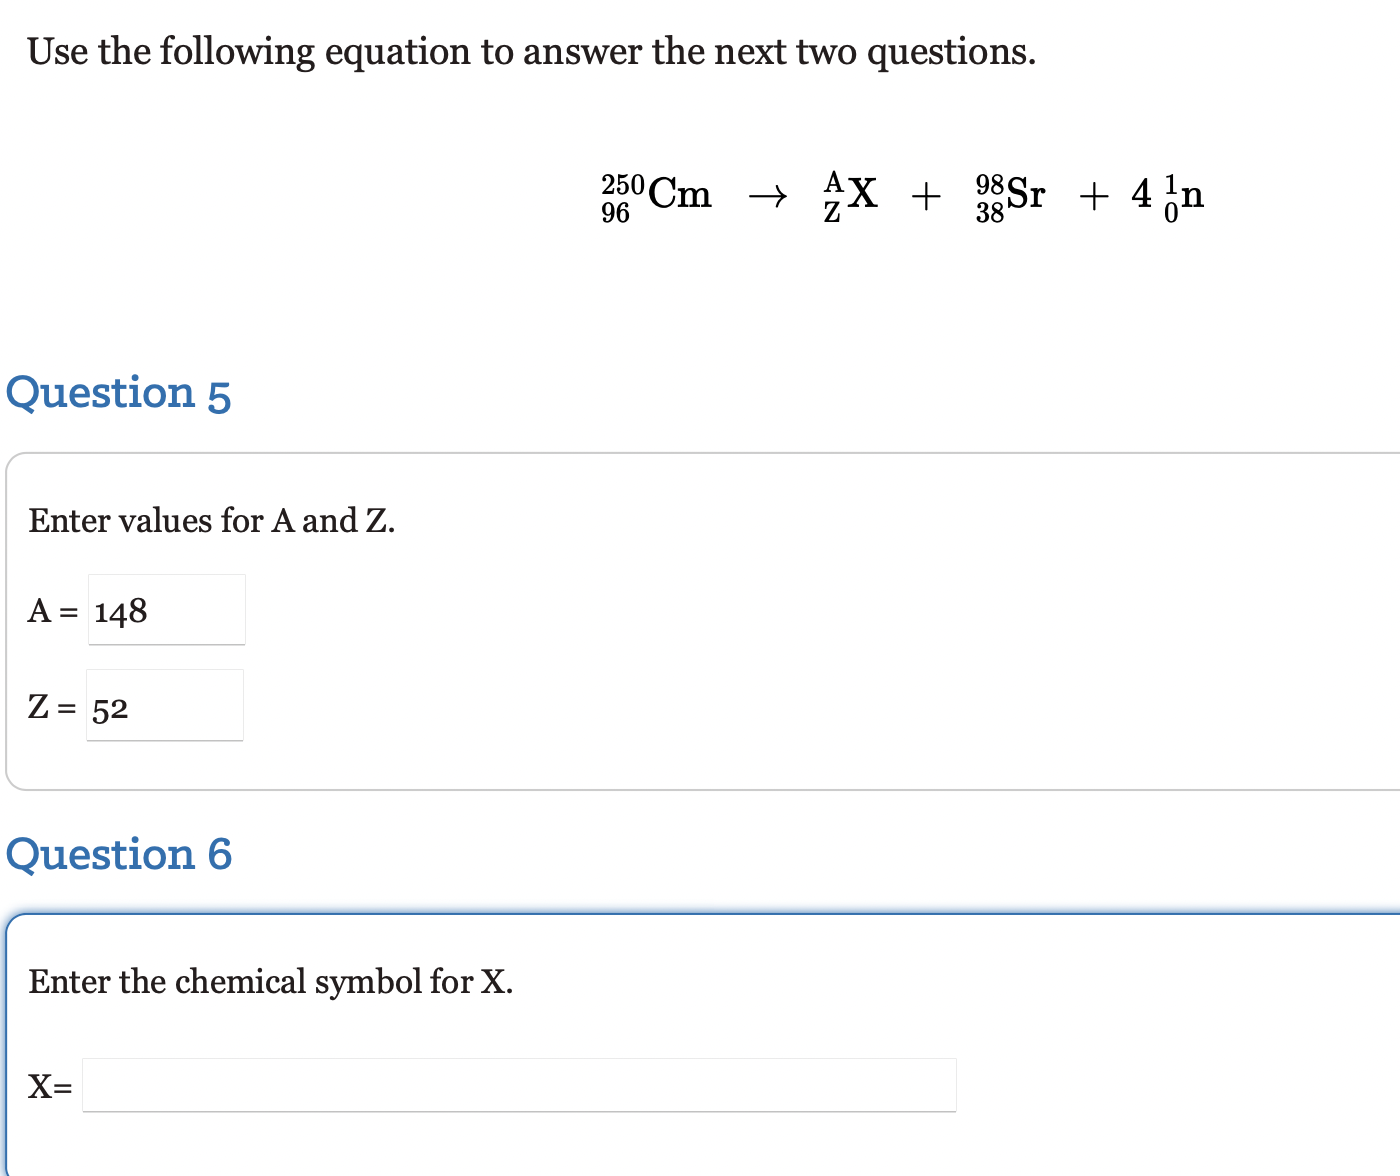
Task: Click the Question 5 answer panel
Action: (700, 620)
